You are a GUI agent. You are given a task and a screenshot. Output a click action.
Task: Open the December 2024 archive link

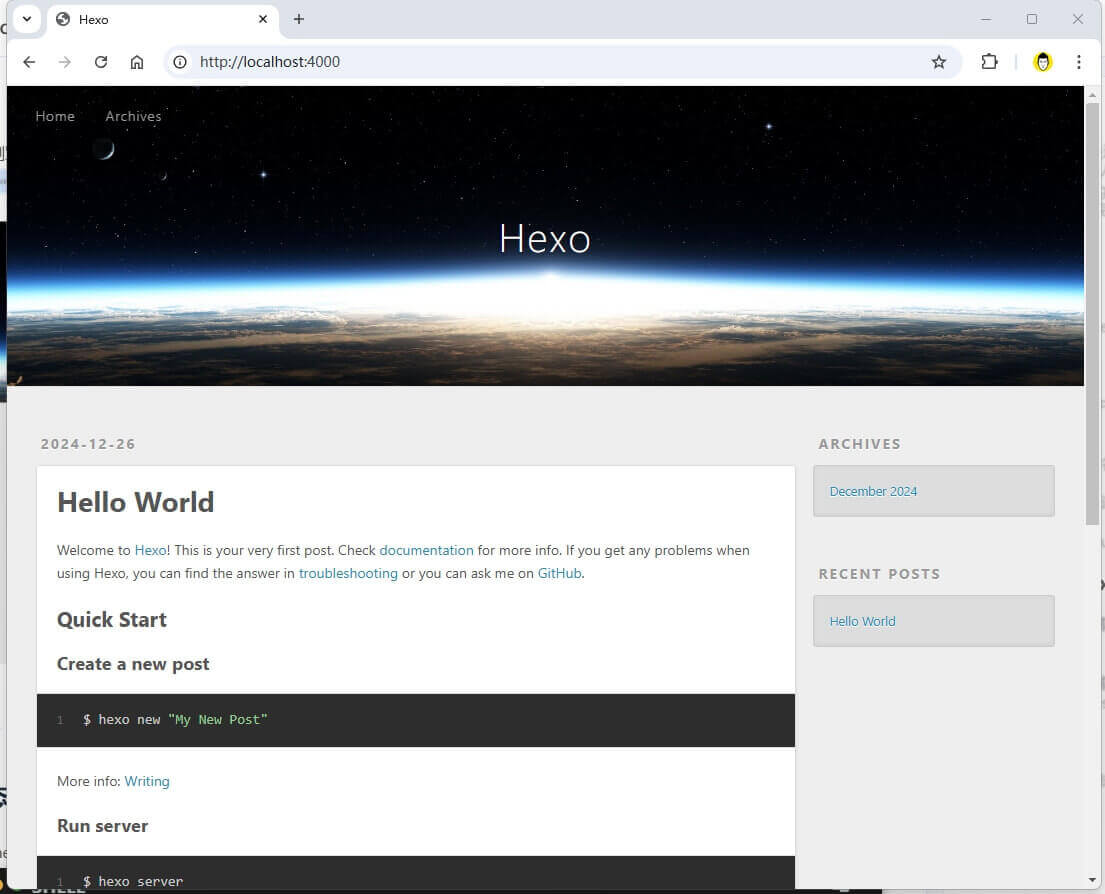tap(873, 491)
